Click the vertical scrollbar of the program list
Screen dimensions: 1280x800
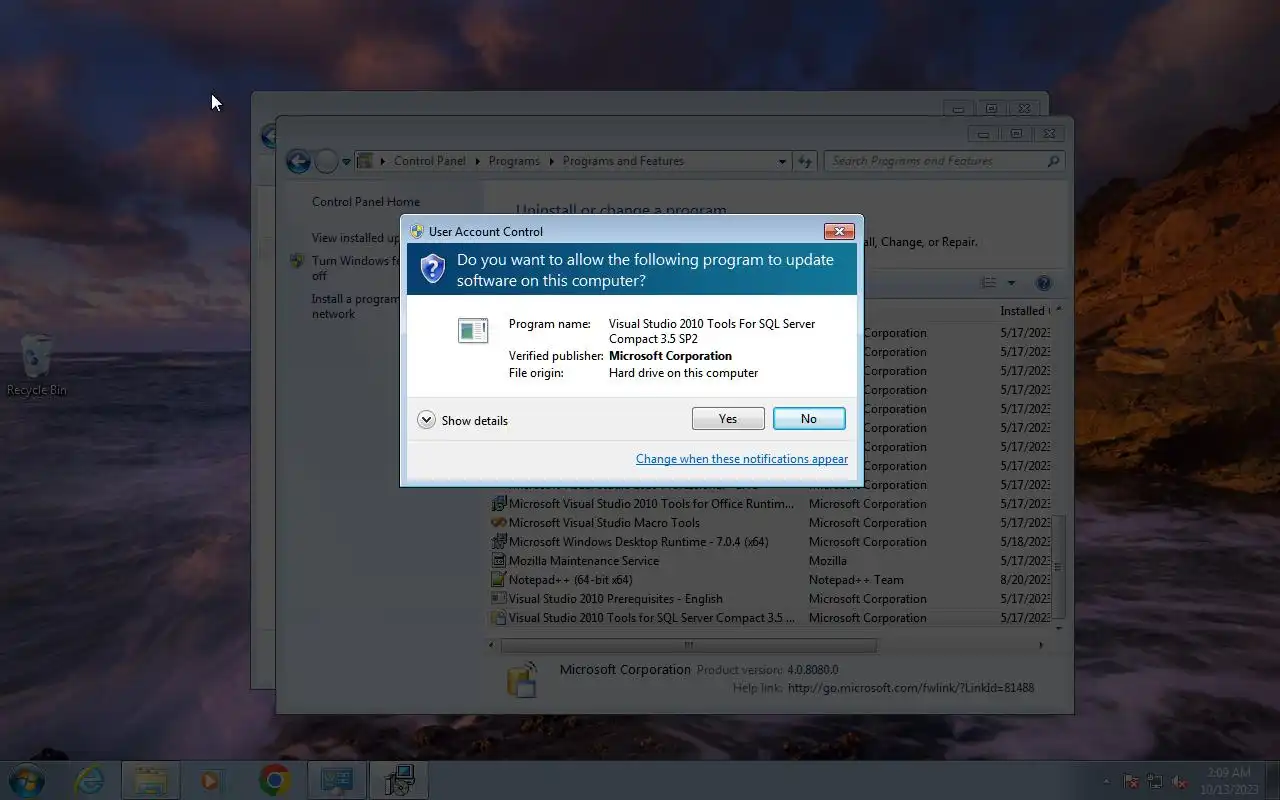tap(1058, 566)
